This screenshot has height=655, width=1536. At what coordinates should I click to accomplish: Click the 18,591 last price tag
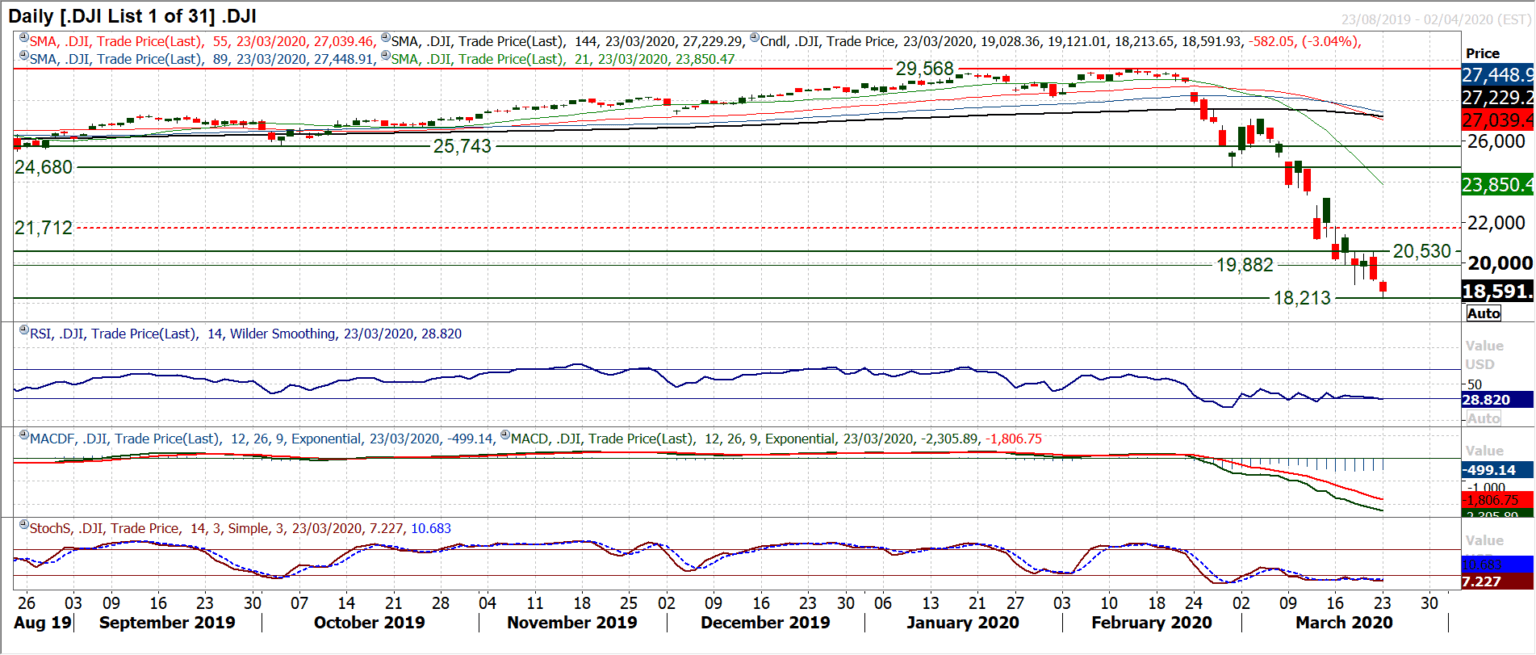click(x=1496, y=288)
